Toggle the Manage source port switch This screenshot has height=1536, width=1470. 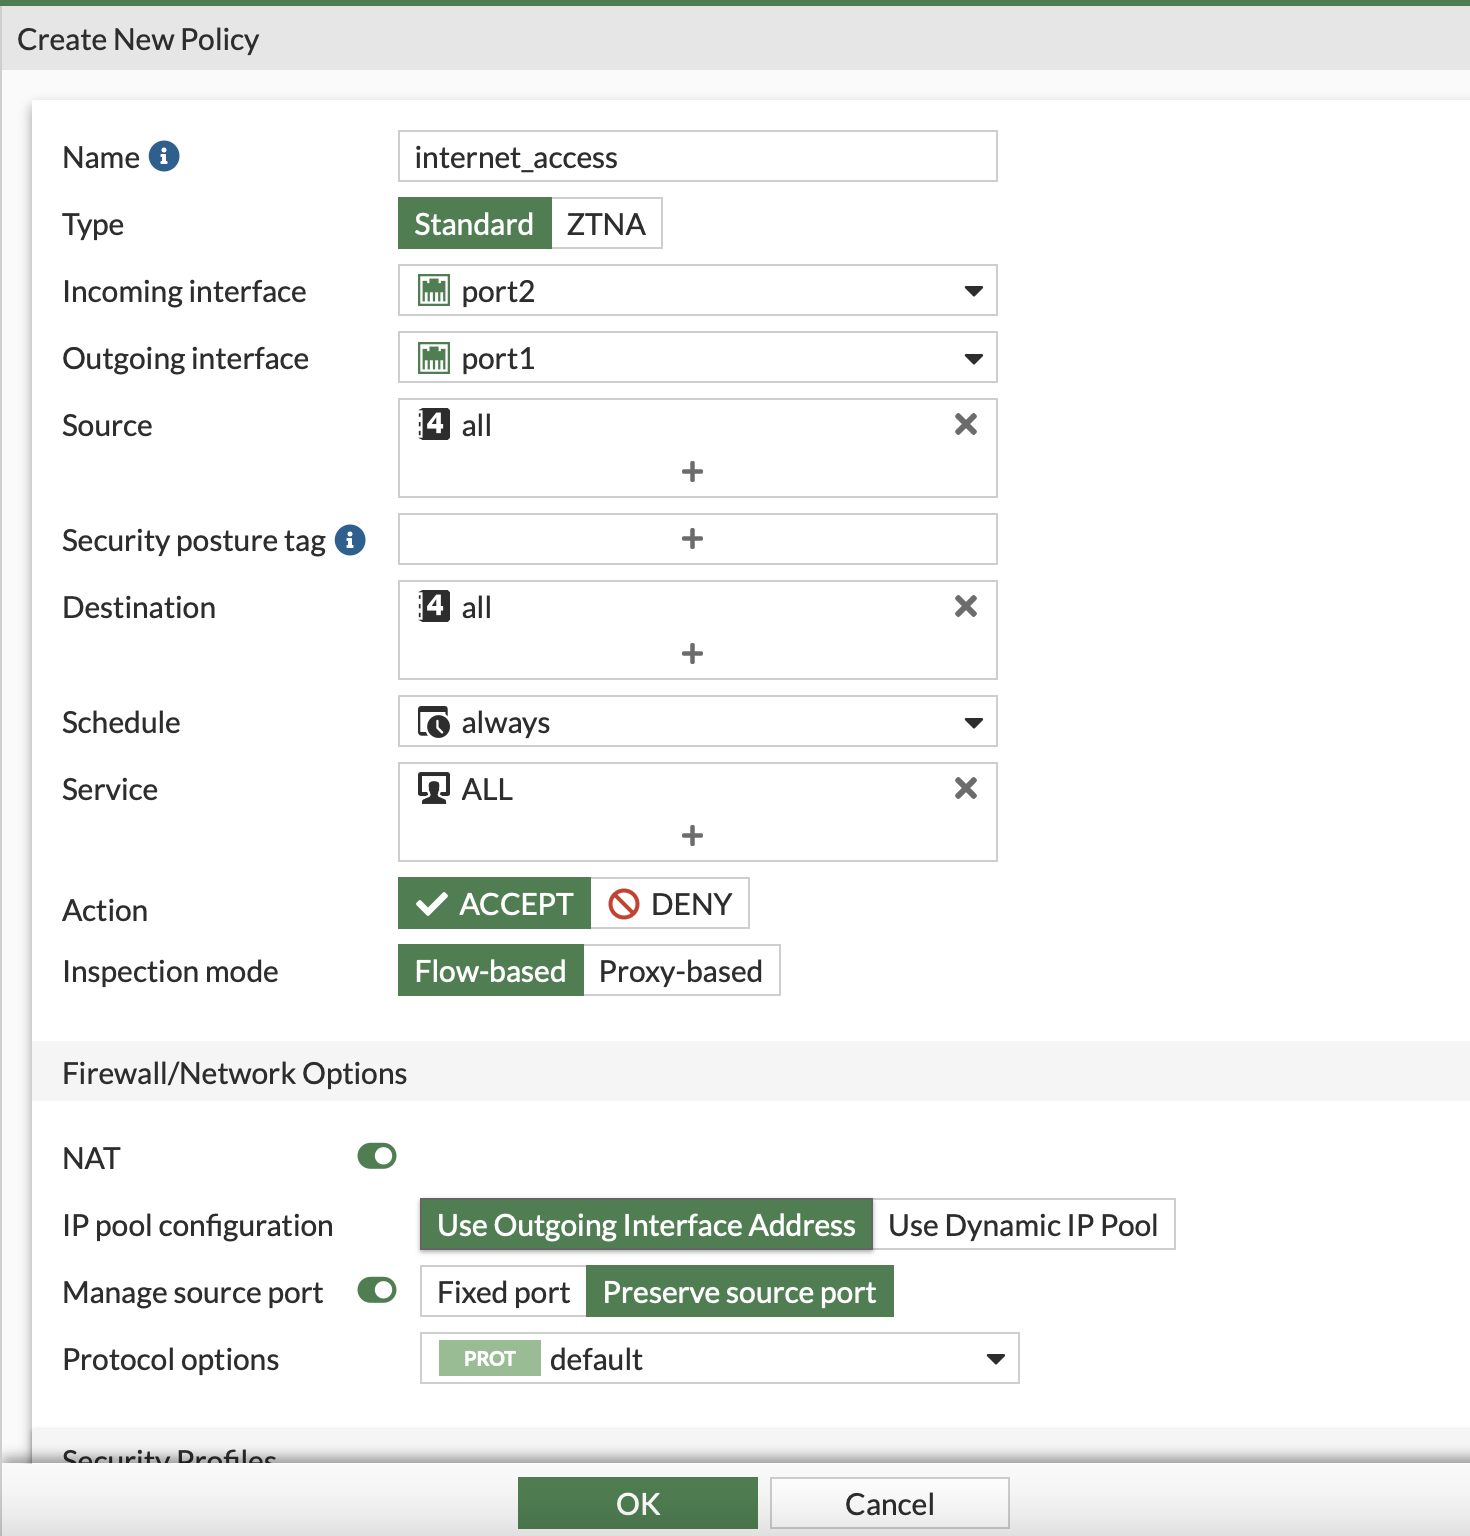pos(377,1290)
